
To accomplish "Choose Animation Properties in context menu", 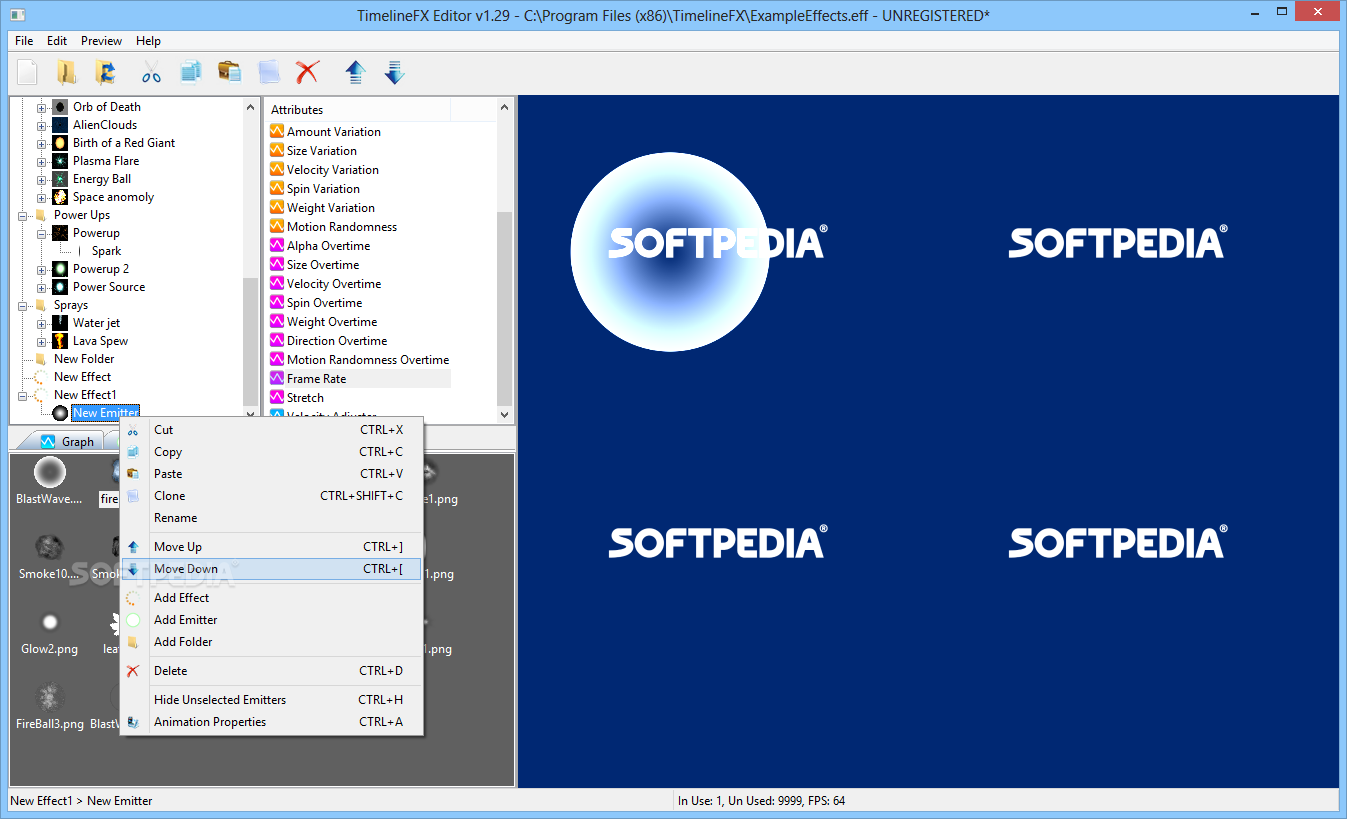I will tap(271, 722).
